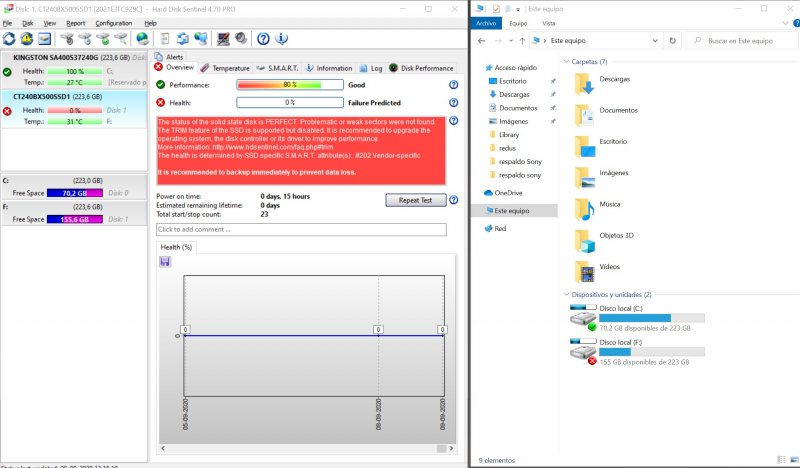Click the C: free space bar 70,2 GB

75,193
